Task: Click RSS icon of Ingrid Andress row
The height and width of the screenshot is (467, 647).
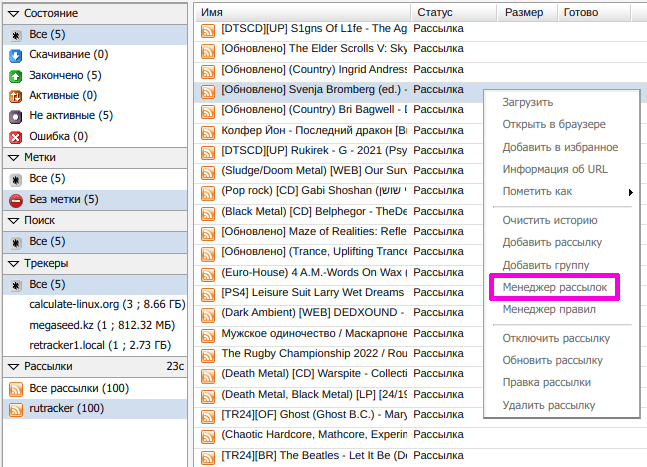Action: point(208,71)
